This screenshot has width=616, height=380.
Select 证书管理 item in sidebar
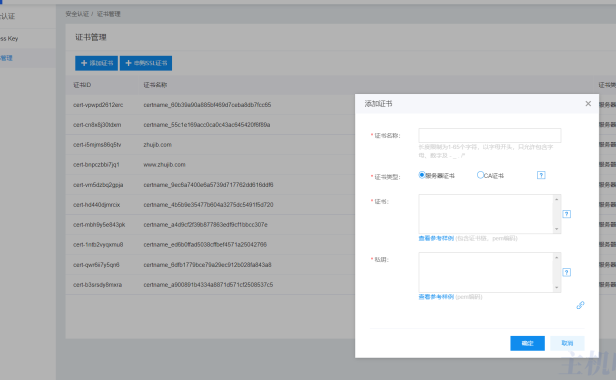[28, 58]
